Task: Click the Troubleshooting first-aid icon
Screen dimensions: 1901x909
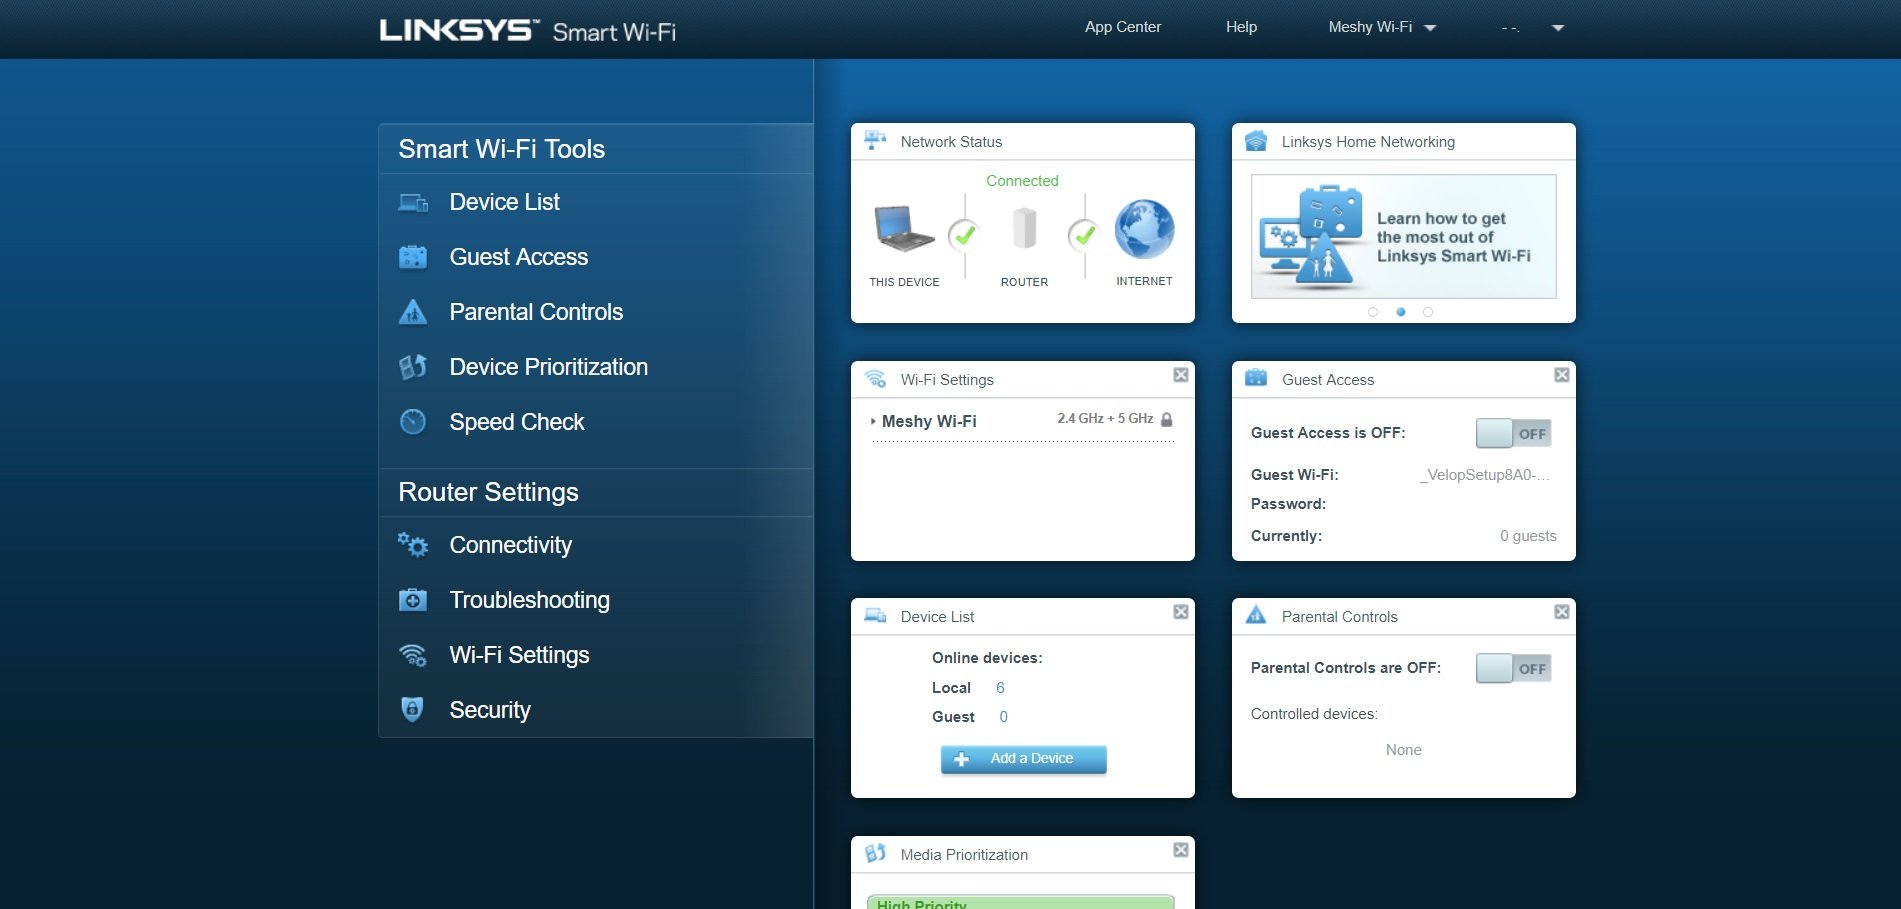Action: (413, 600)
